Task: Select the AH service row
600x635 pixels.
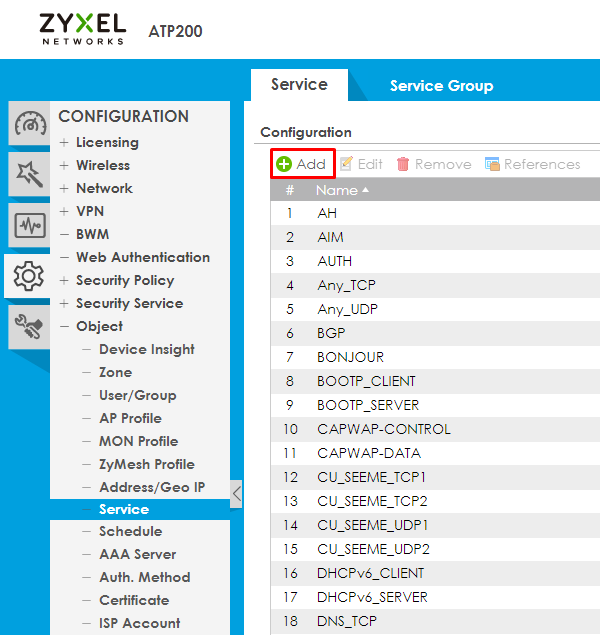Action: click(x=435, y=213)
